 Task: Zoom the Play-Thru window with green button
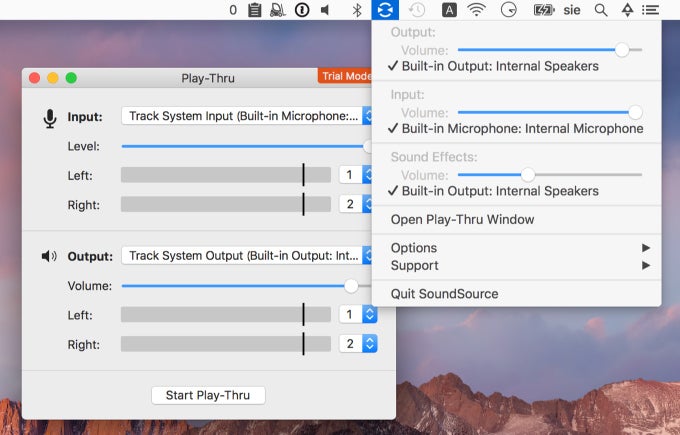pos(71,78)
